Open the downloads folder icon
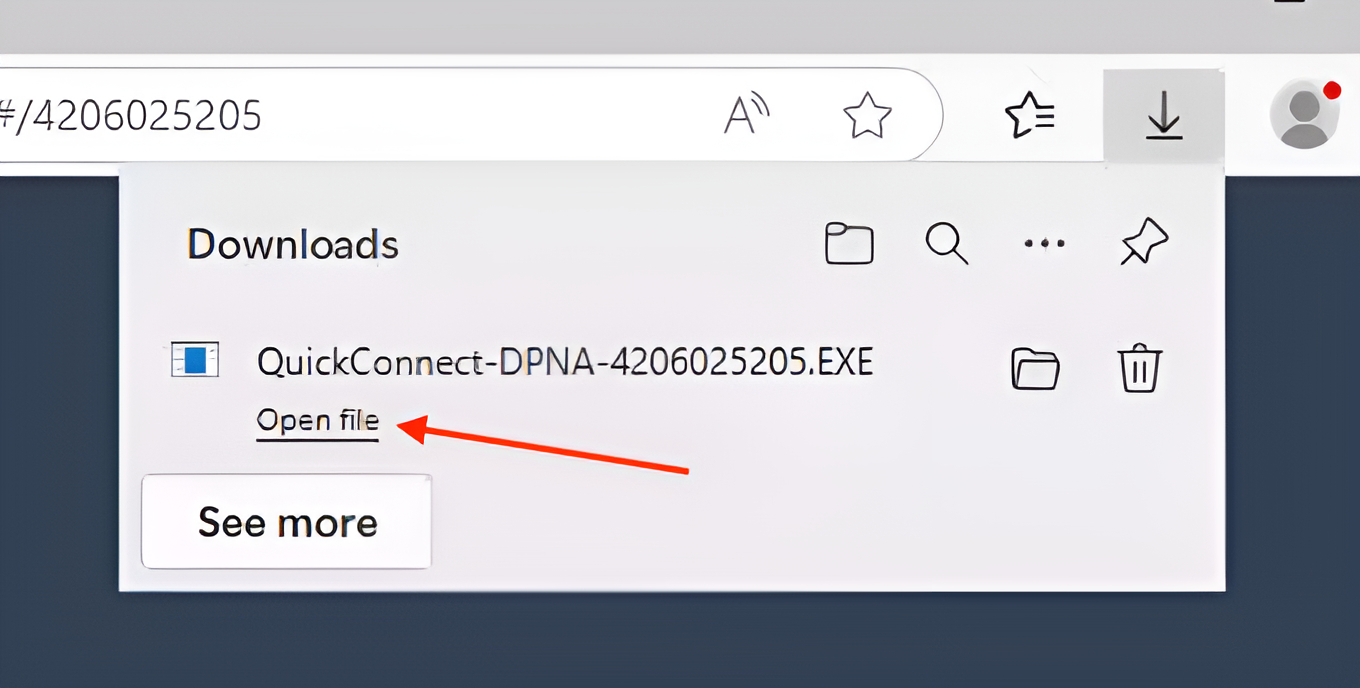Screen dimensions: 1360x688 point(849,243)
